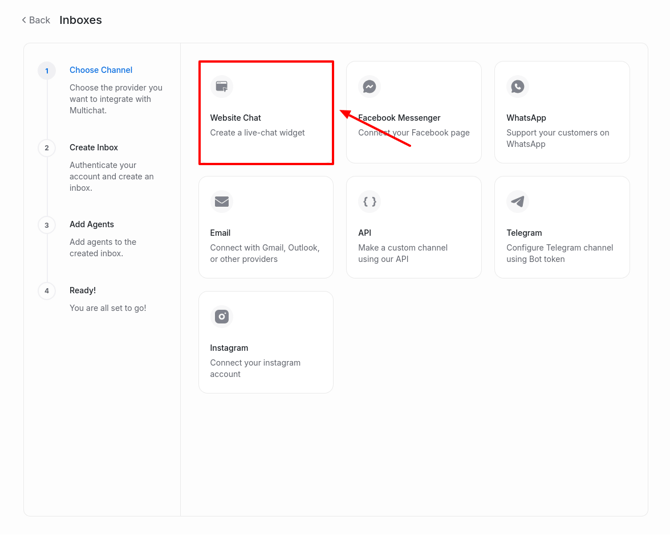Click the Website Chat widget icon
The image size is (670, 537).
click(222, 87)
